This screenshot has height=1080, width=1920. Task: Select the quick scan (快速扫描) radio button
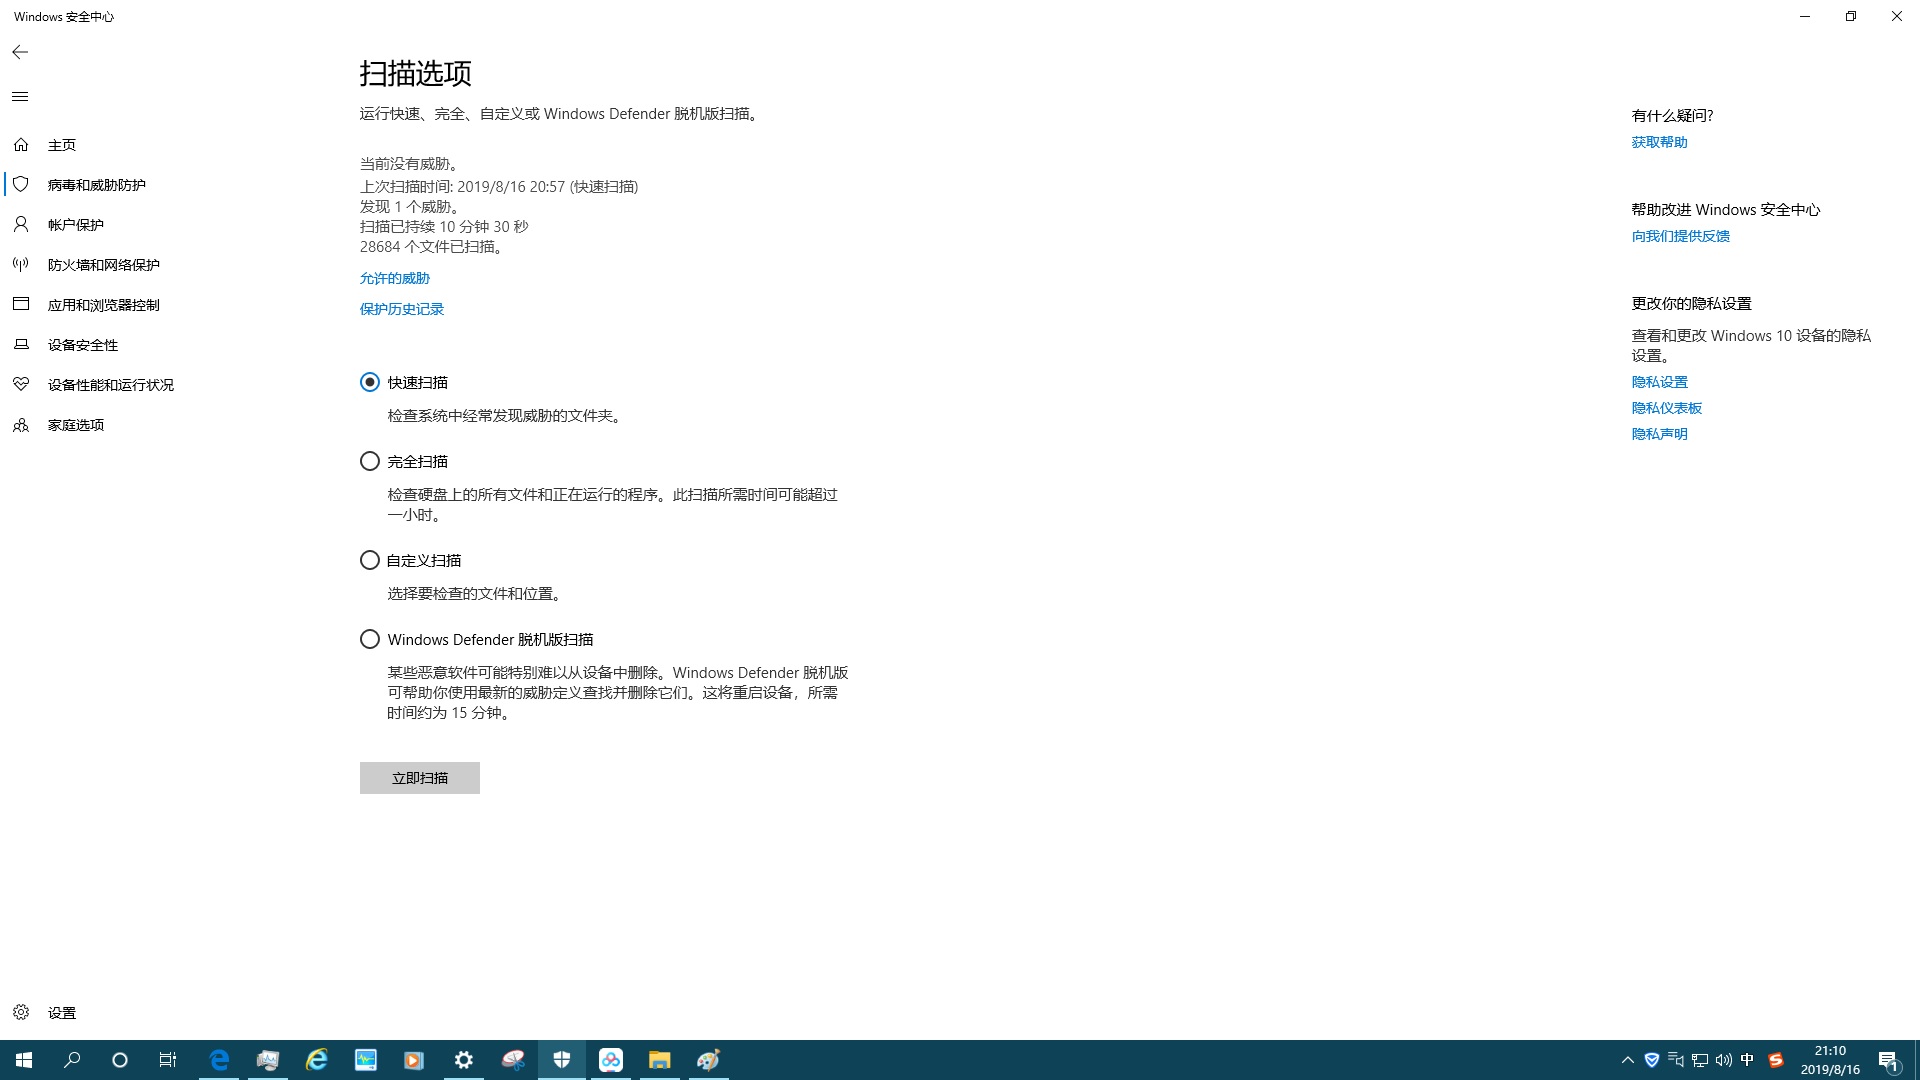tap(370, 382)
